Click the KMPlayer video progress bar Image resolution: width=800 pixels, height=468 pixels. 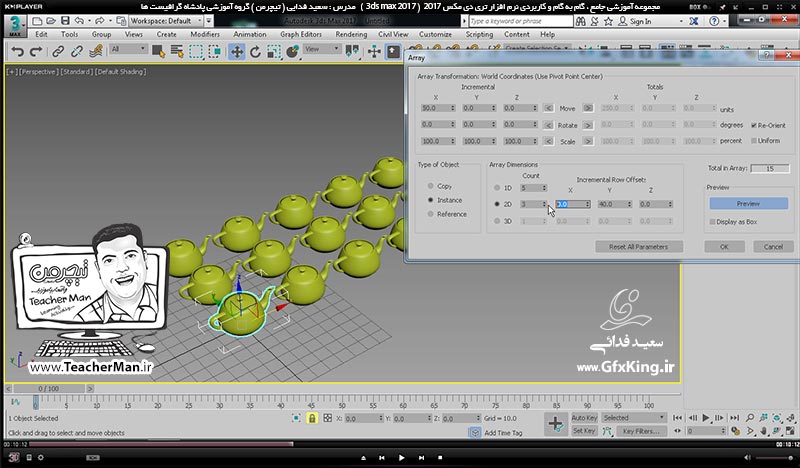(400, 444)
